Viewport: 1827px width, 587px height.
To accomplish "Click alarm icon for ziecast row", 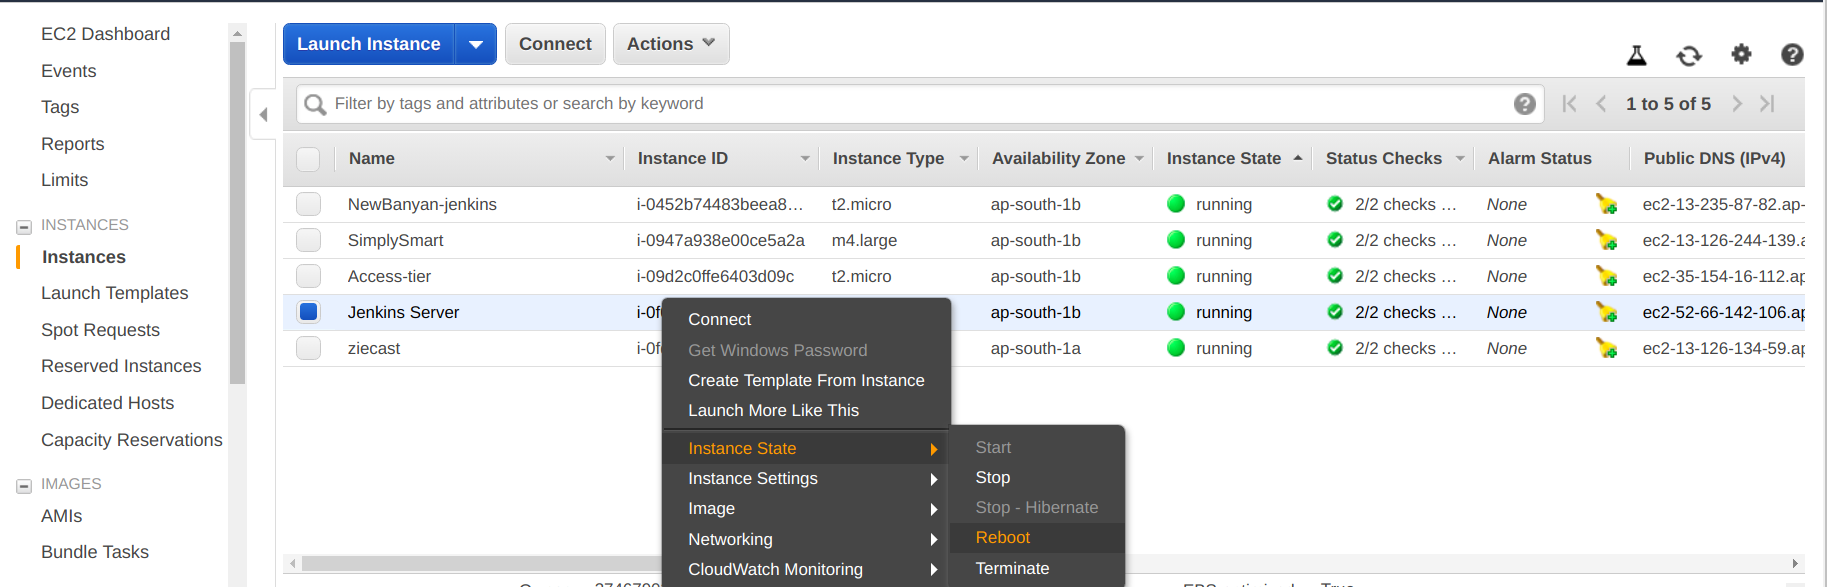I will tap(1606, 348).
